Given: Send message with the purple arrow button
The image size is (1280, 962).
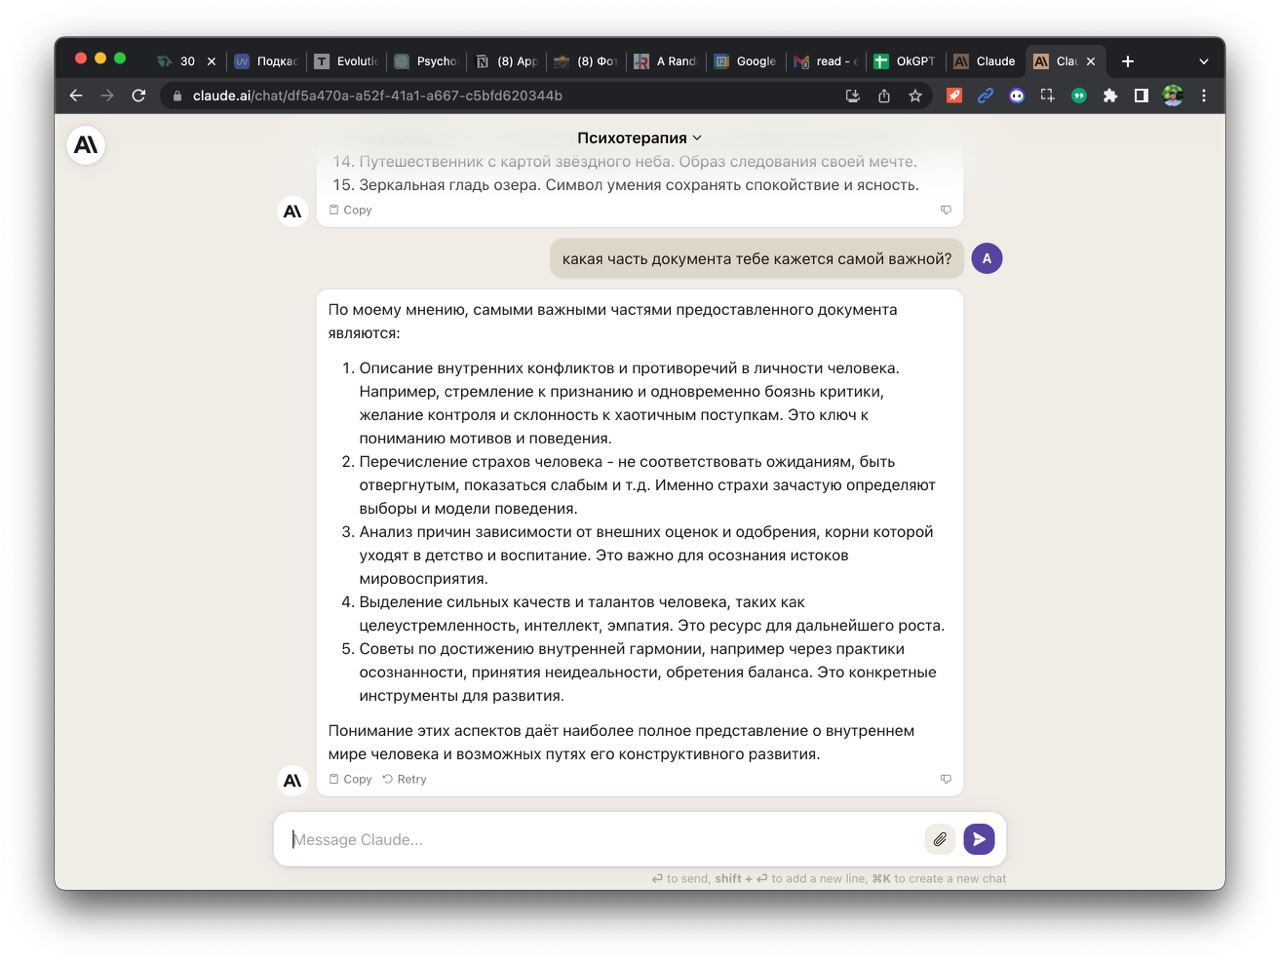Looking at the screenshot, I should (x=979, y=839).
